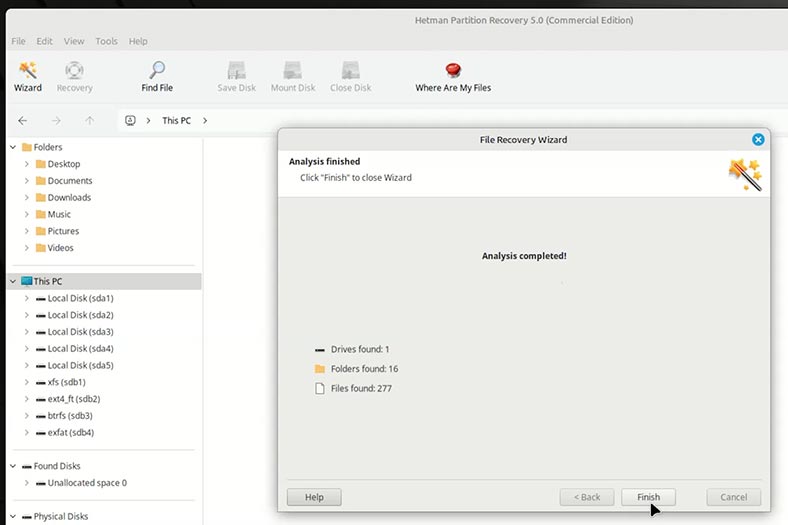The width and height of the screenshot is (788, 525).
Task: Click the Mount Disk toolbar icon
Action: (292, 70)
